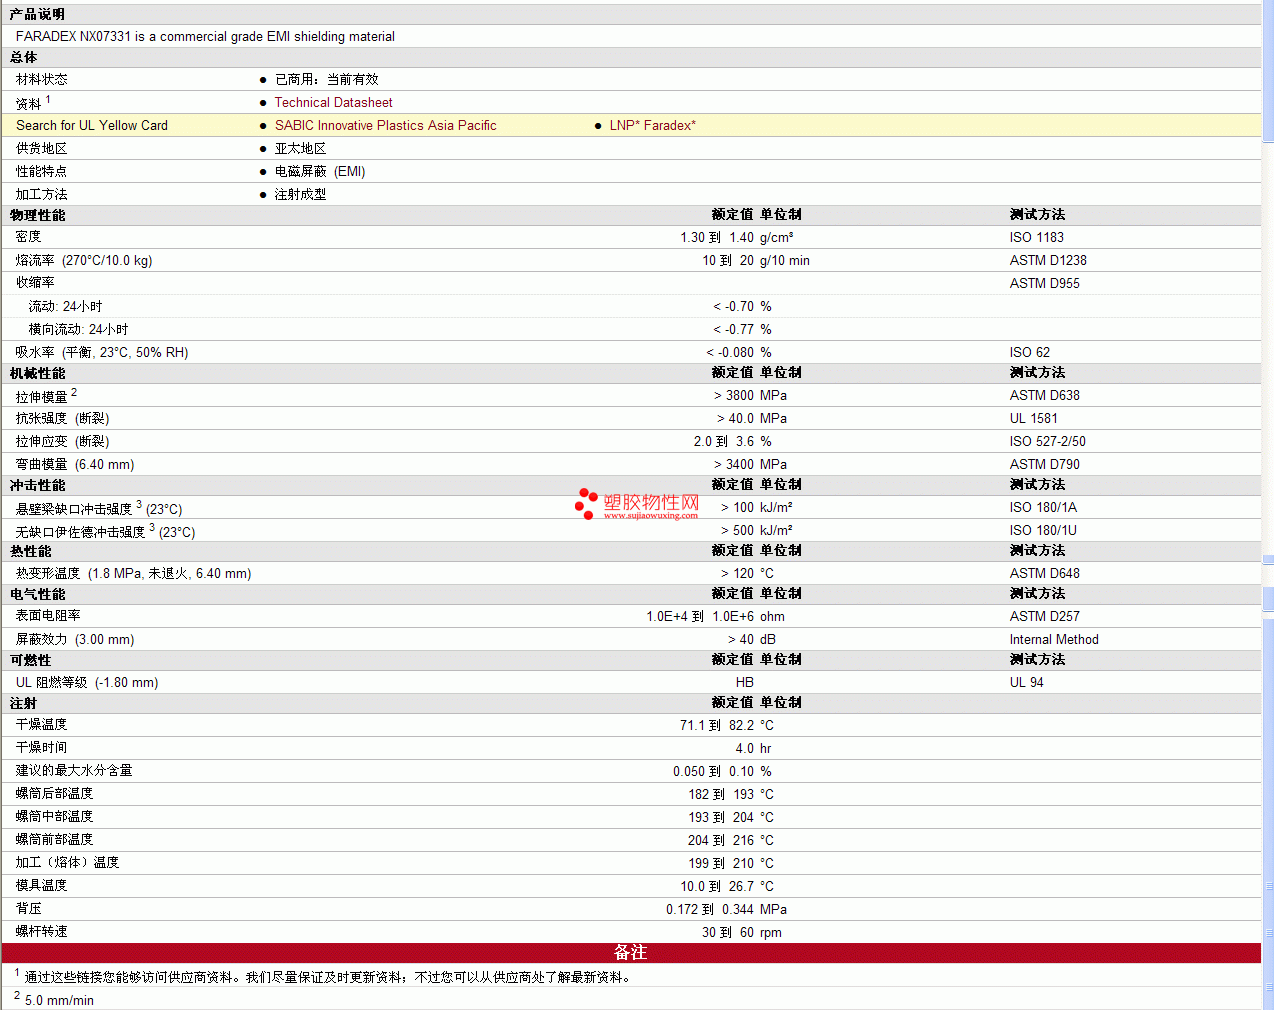
Task: Select the 弯曲模量 (6.40 mm) row label
Action: click(x=75, y=464)
